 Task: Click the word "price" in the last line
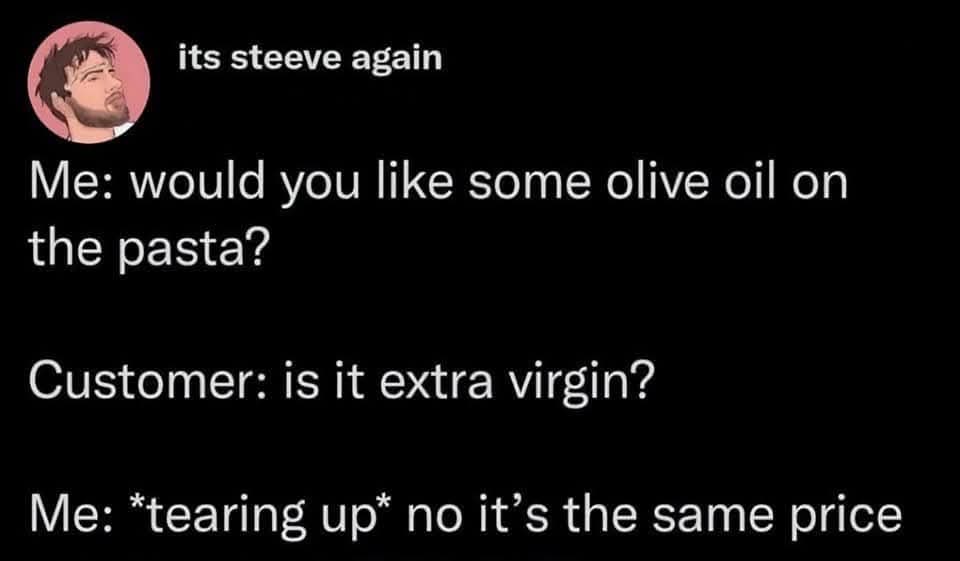pyautogui.click(x=849, y=516)
